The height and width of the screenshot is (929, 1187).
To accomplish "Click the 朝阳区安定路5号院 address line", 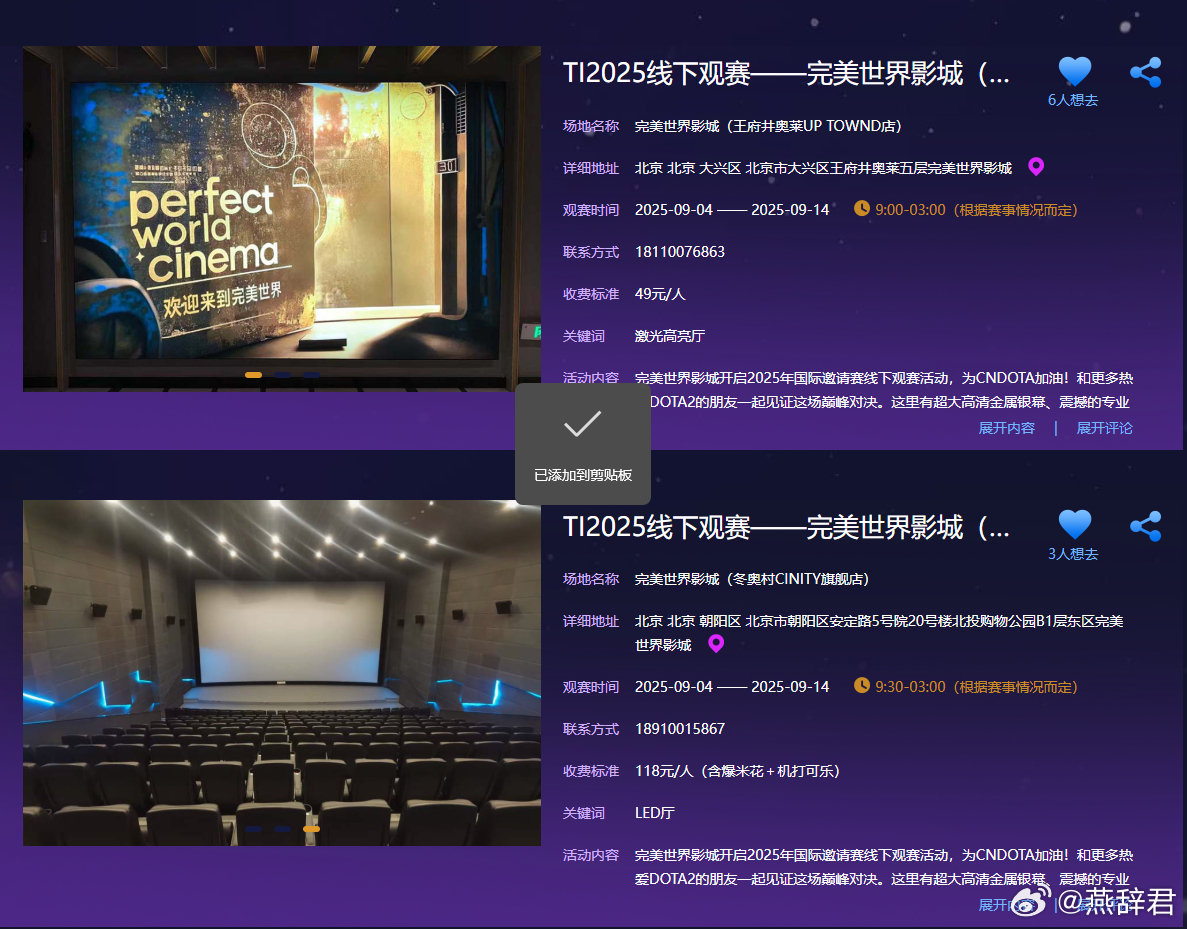I will pyautogui.click(x=879, y=632).
